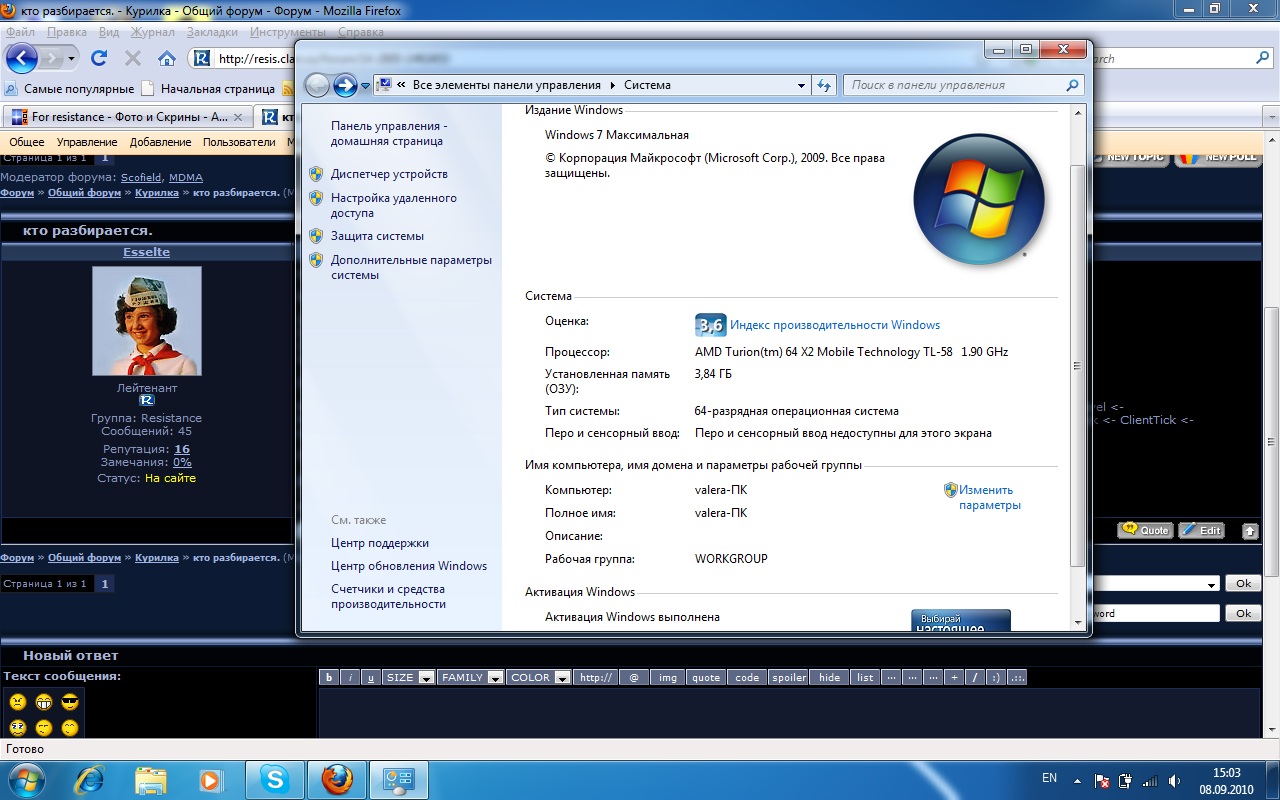The height and width of the screenshot is (800, 1280).
Task: Close the 'For resistance - Фото и Скрины' tab
Action: coord(237,117)
